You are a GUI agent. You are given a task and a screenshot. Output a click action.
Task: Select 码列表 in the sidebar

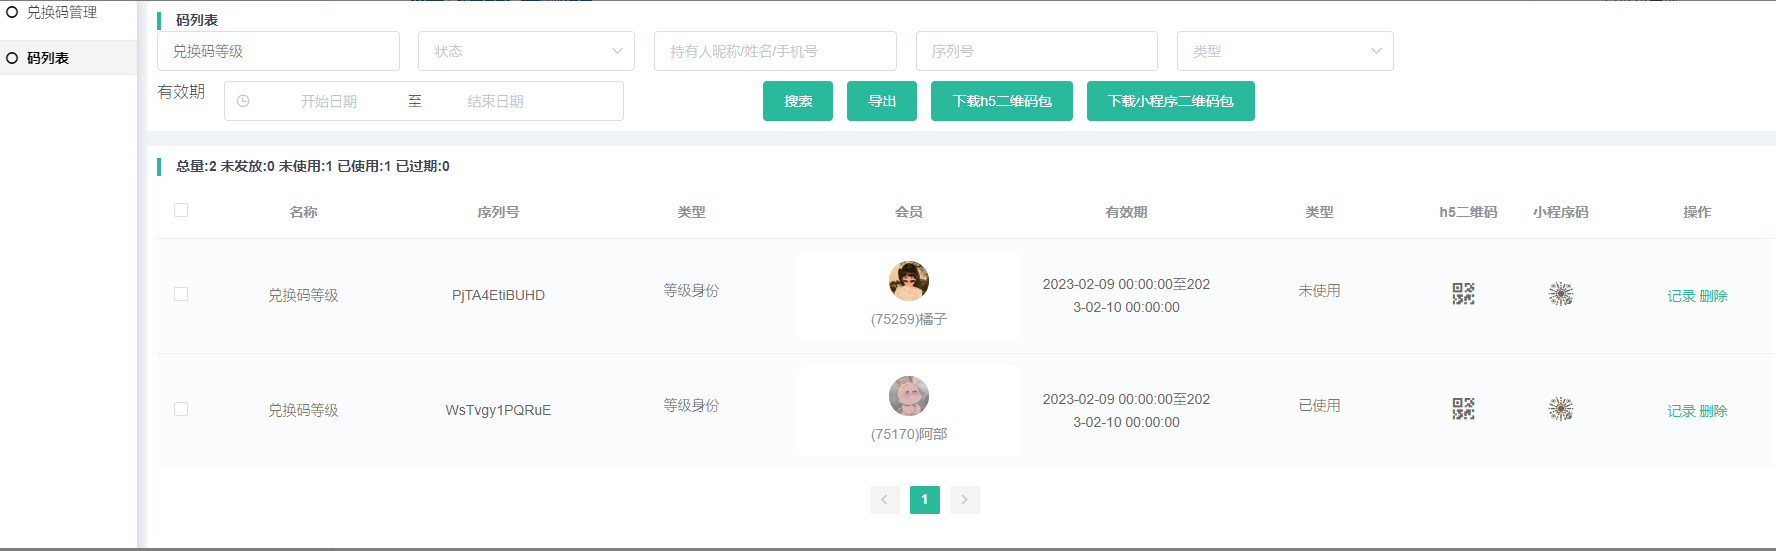(48, 58)
